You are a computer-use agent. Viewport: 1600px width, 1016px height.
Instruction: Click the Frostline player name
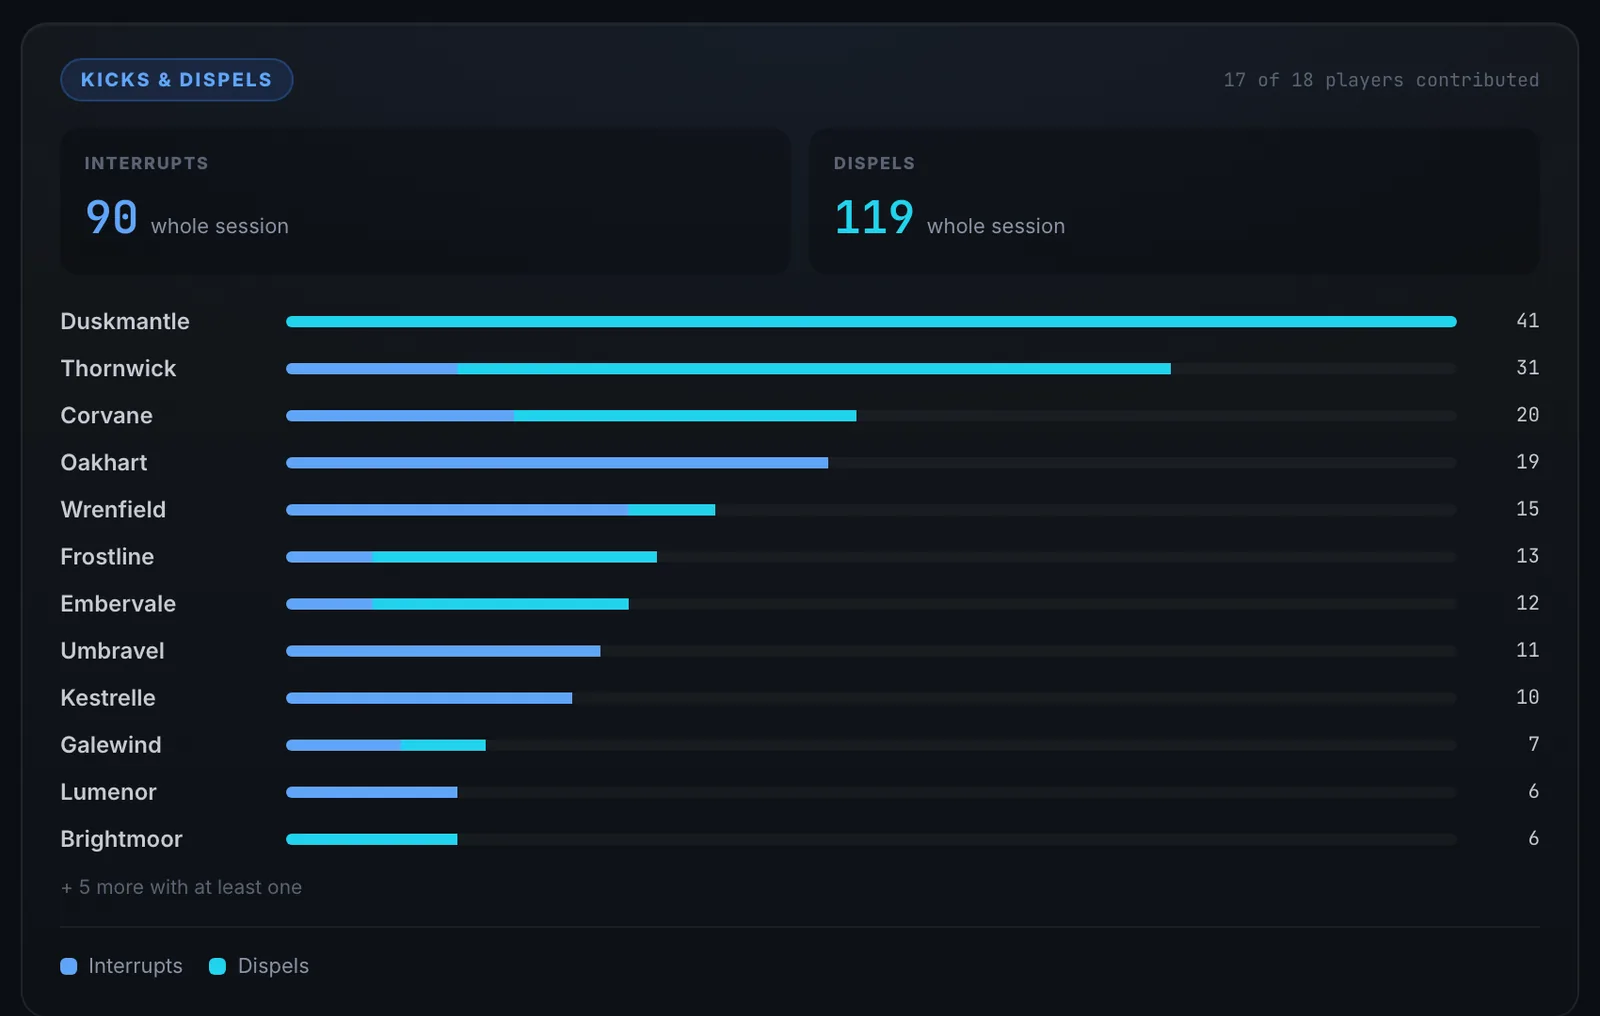(107, 556)
